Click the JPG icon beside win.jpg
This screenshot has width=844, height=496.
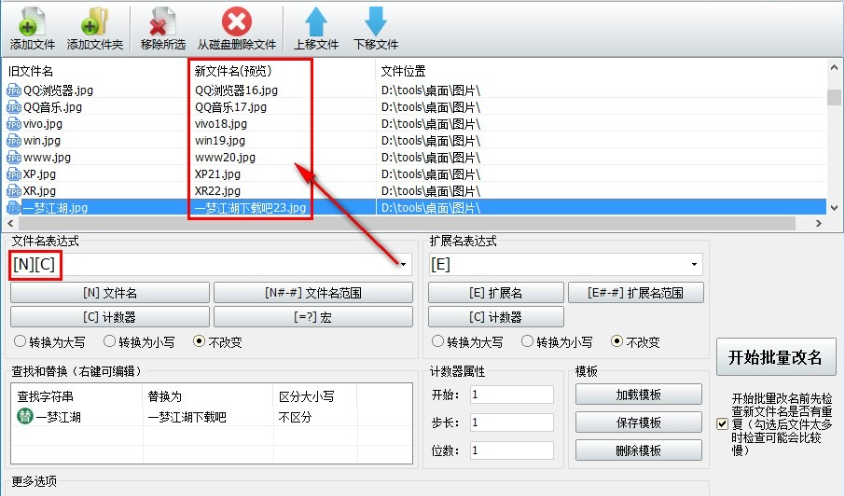tap(13, 141)
